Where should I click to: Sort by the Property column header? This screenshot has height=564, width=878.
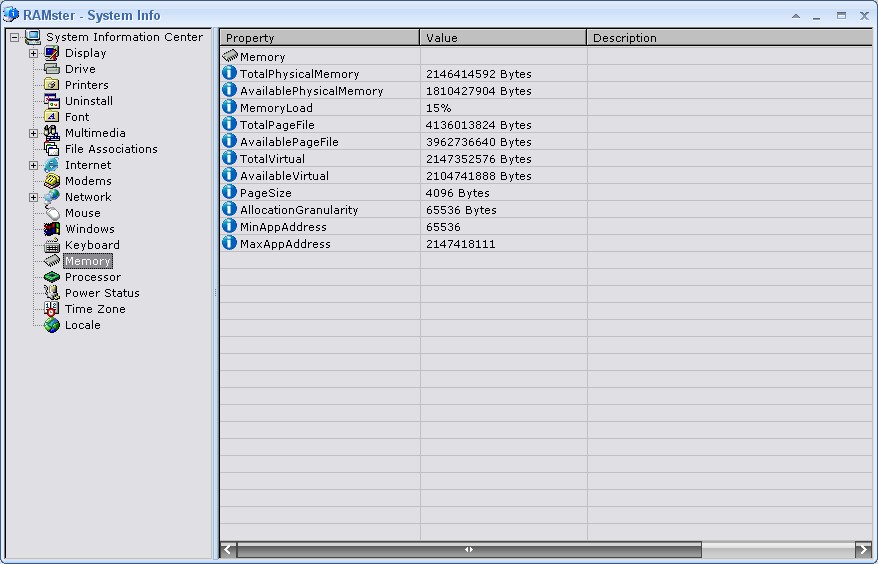[319, 38]
